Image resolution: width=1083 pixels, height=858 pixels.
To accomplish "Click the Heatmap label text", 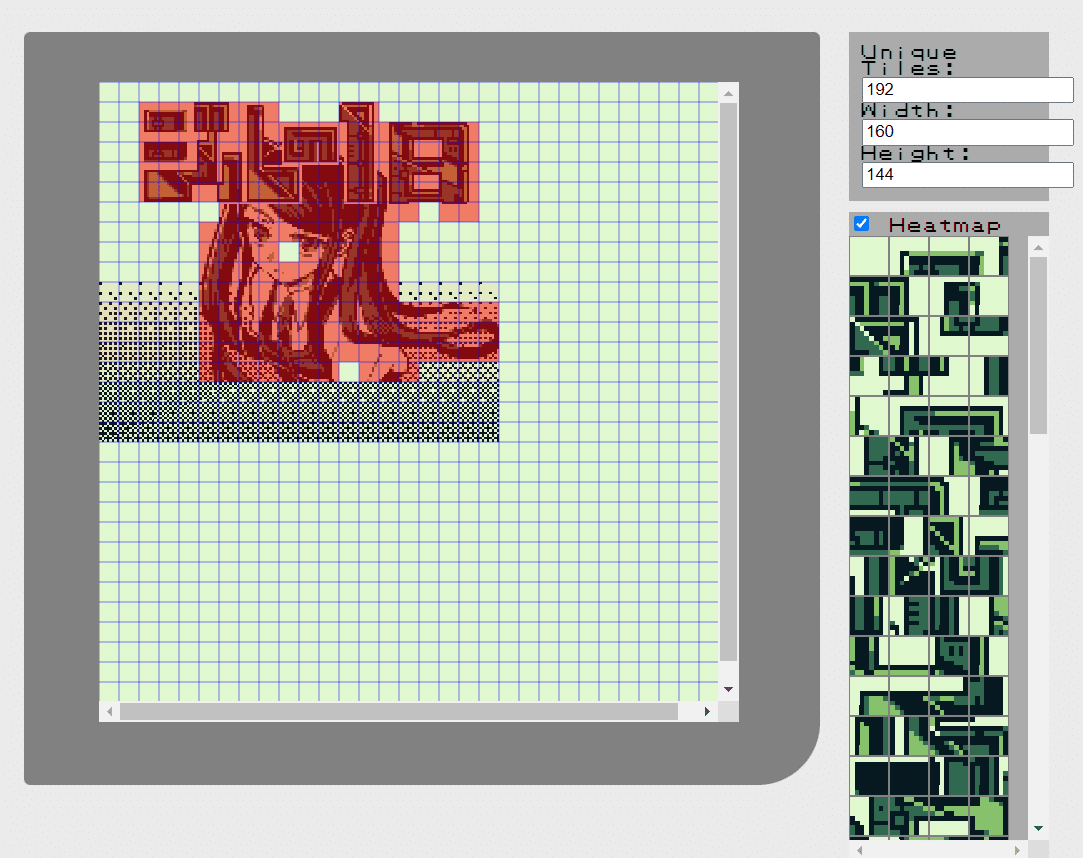I will click(944, 225).
